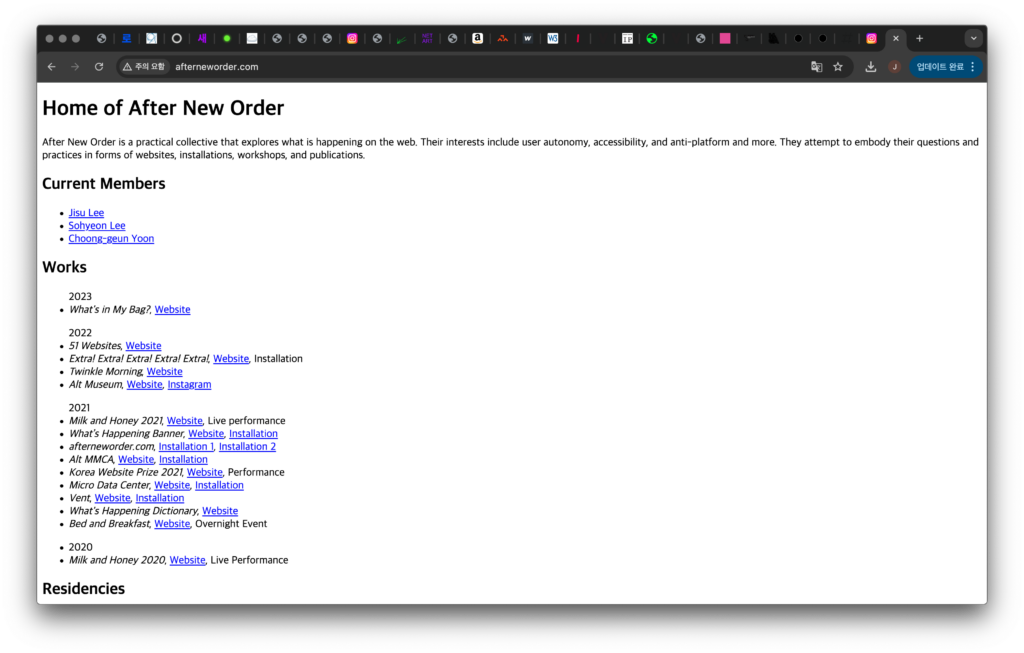
Task: Expand the tab search dropdown chevron
Action: click(973, 39)
